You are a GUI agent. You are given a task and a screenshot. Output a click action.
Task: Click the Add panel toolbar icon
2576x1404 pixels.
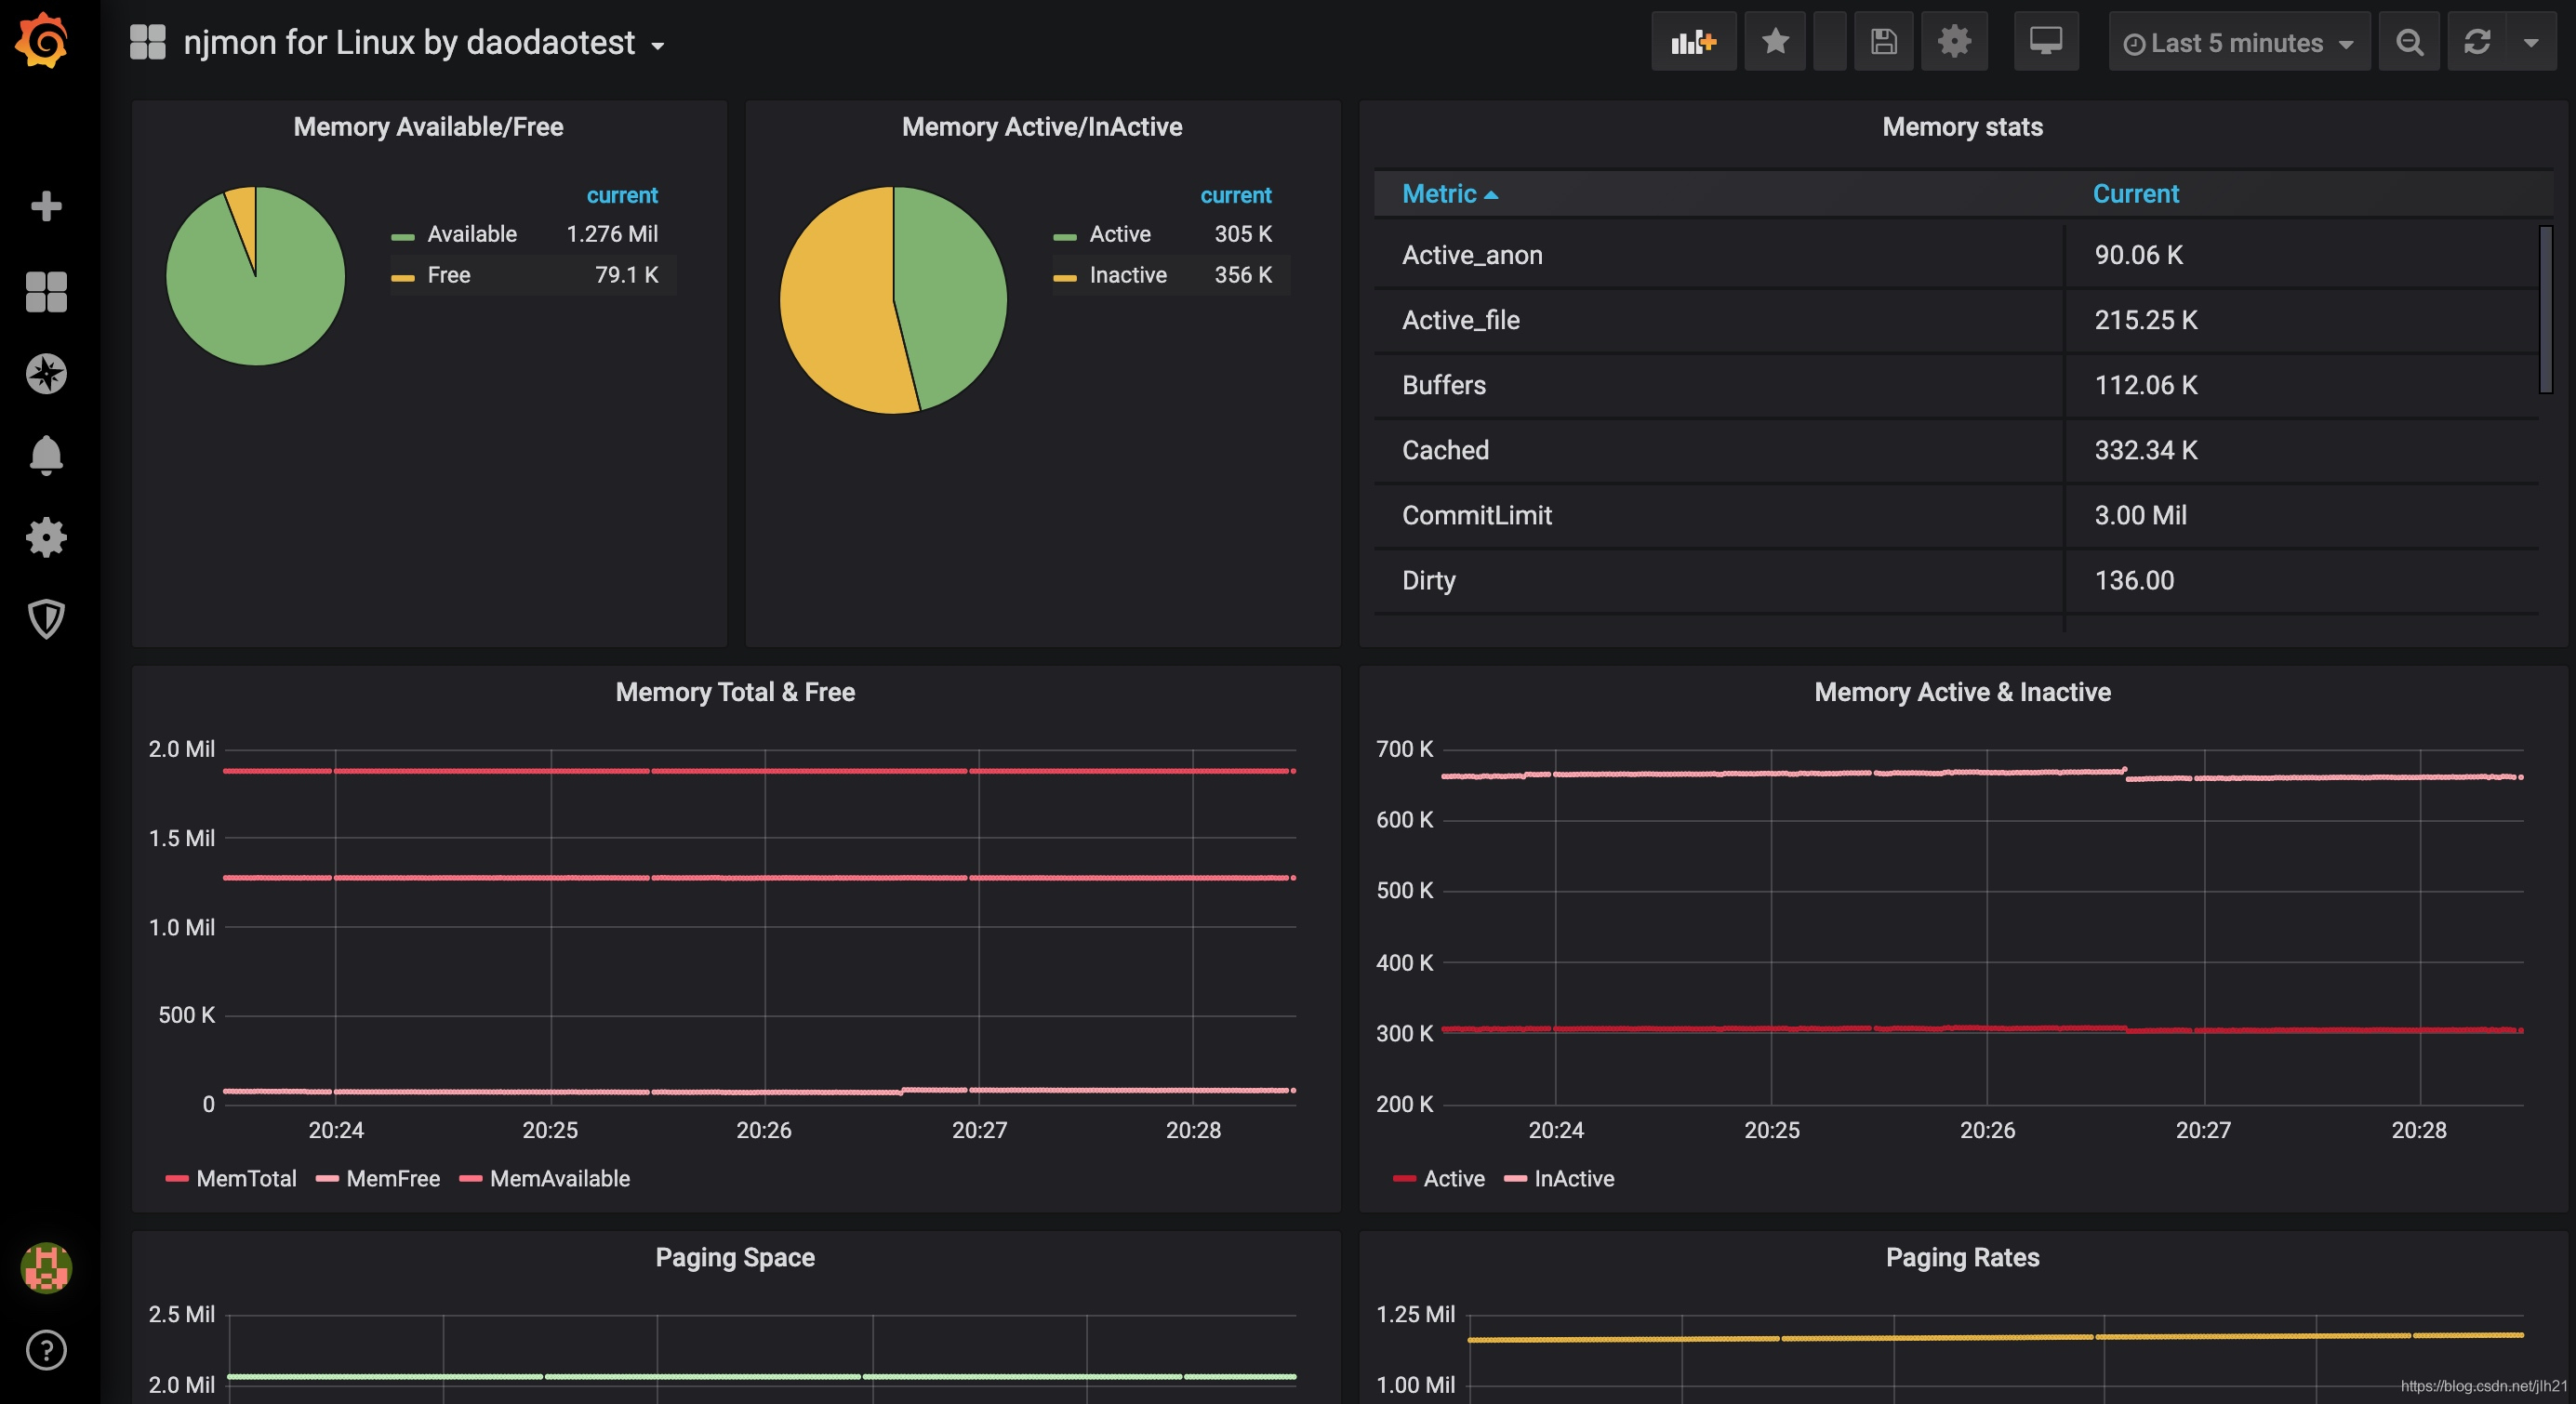[1693, 42]
